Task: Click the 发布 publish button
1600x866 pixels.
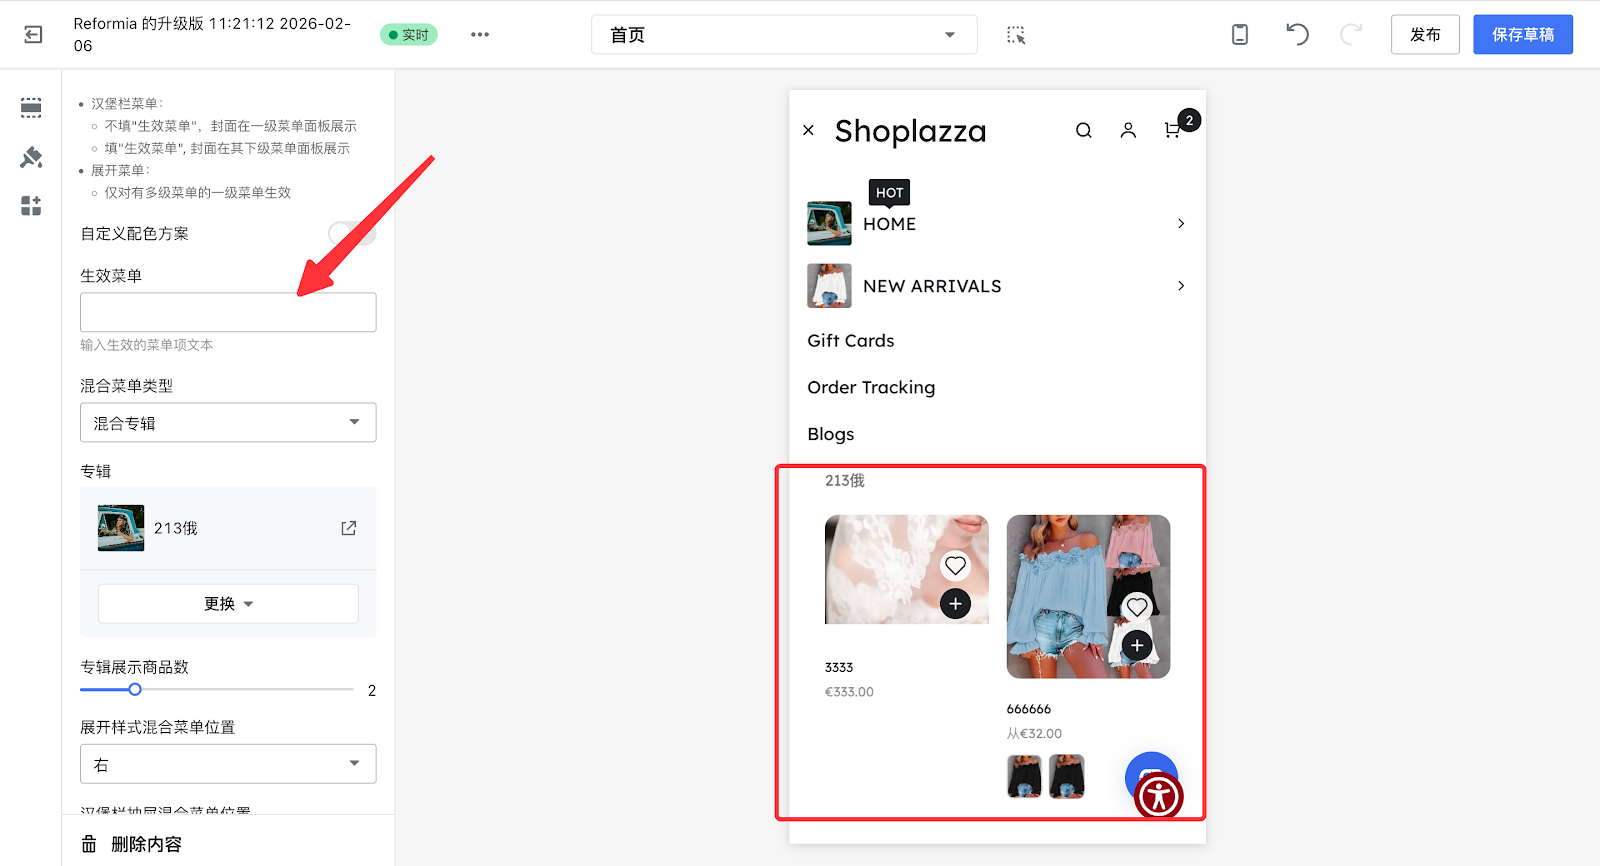Action: 1425,35
